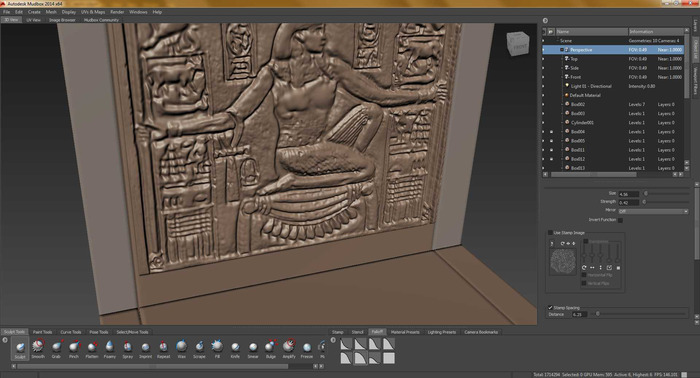700x378 pixels.
Task: Open the Material Presets tab
Action: pos(405,332)
